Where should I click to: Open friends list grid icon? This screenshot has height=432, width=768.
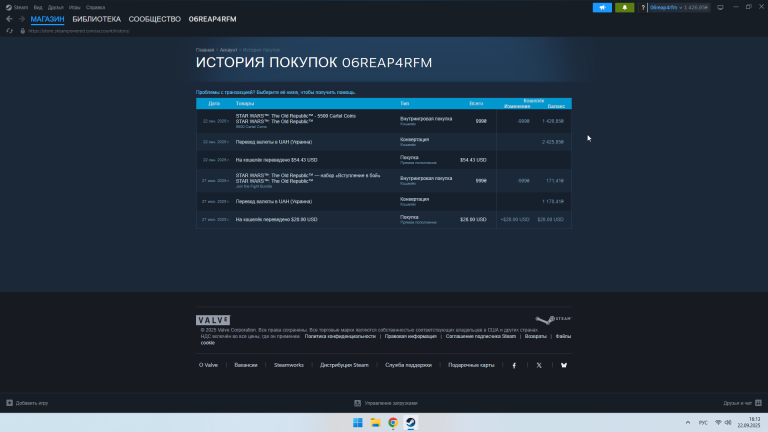coord(758,403)
